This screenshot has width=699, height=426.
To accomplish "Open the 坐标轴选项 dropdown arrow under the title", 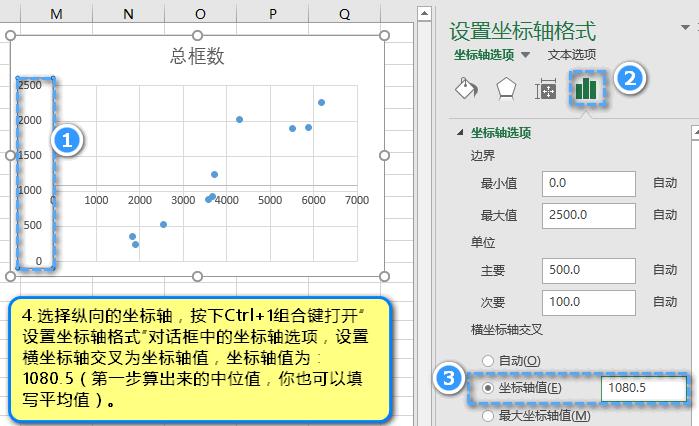I will pyautogui.click(x=526, y=55).
